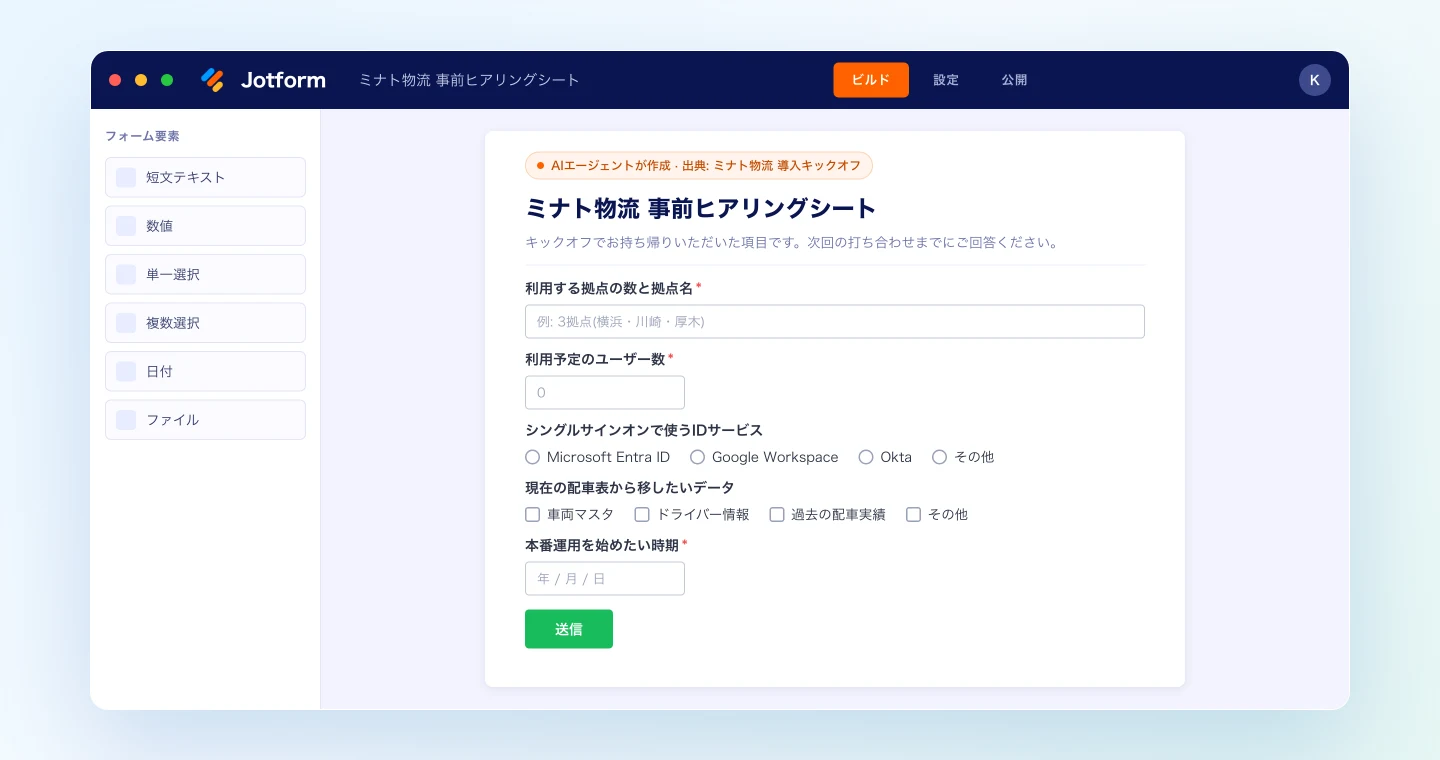Click the Jotform logo icon
This screenshot has height=760, width=1440.
(212, 80)
